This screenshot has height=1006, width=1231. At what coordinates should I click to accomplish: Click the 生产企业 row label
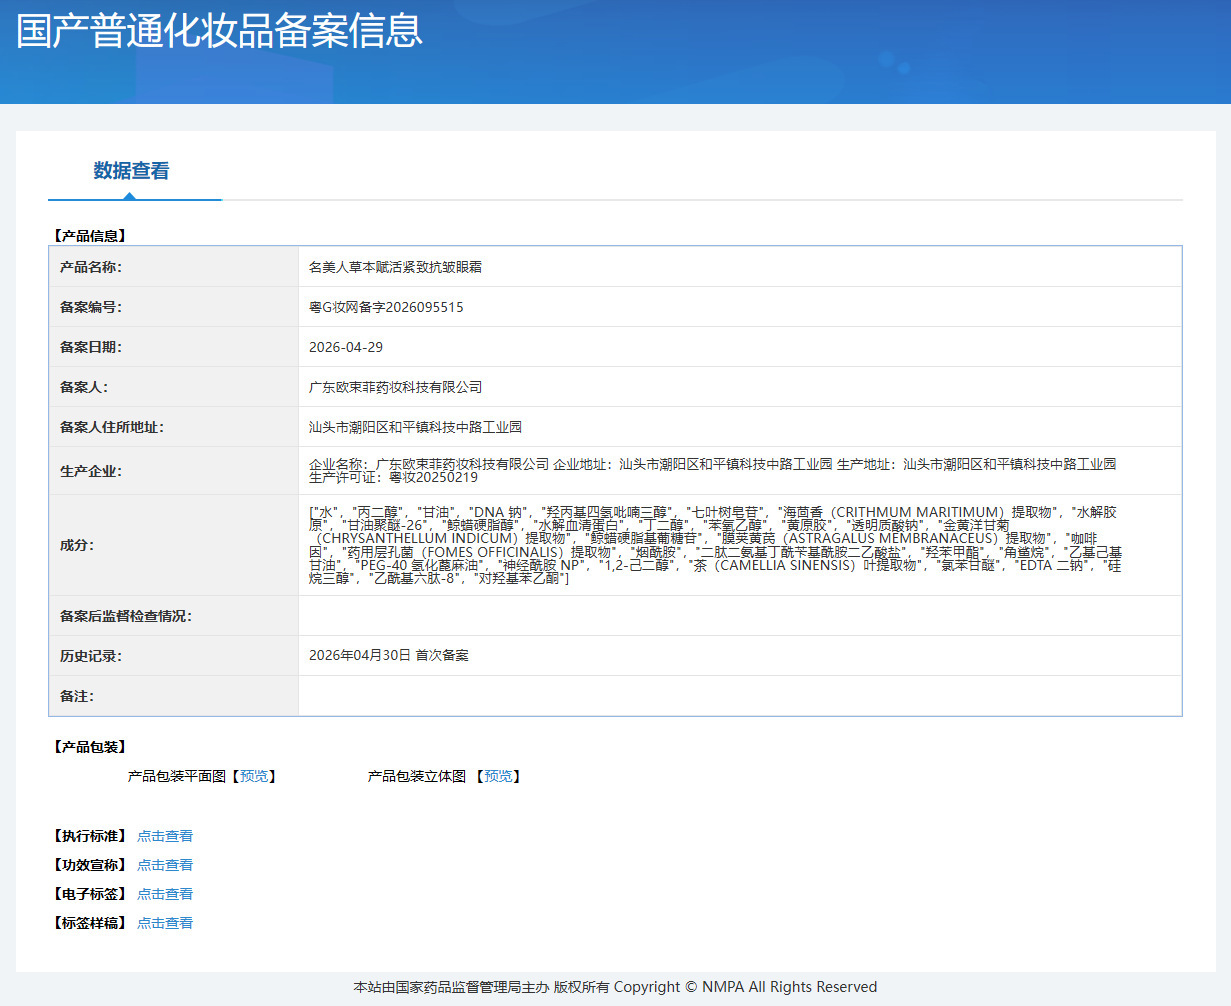(x=91, y=471)
